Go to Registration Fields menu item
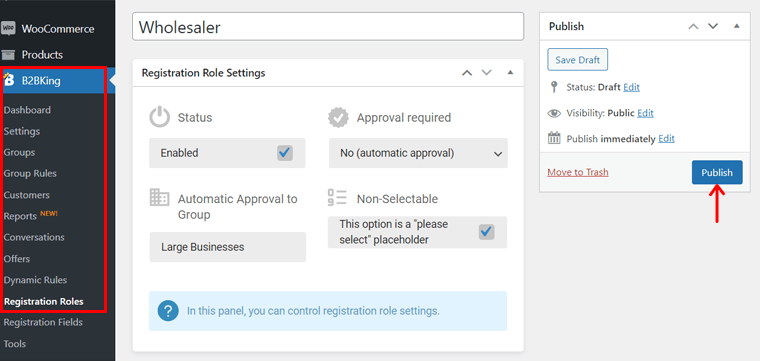 (x=43, y=322)
